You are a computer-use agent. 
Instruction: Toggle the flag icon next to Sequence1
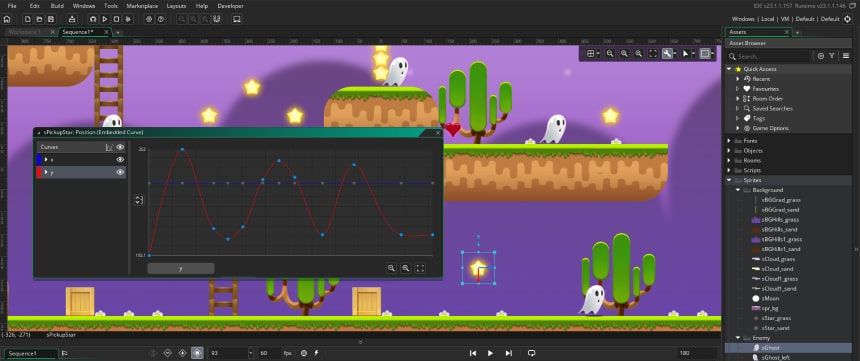coord(65,353)
